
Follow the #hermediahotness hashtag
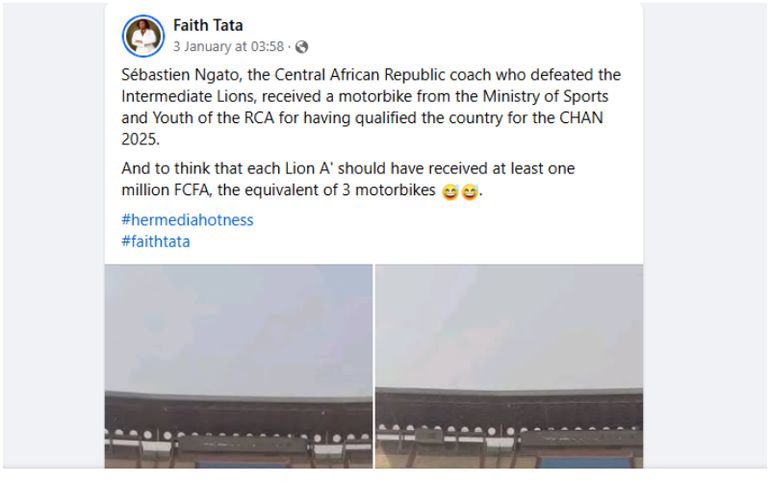187,220
